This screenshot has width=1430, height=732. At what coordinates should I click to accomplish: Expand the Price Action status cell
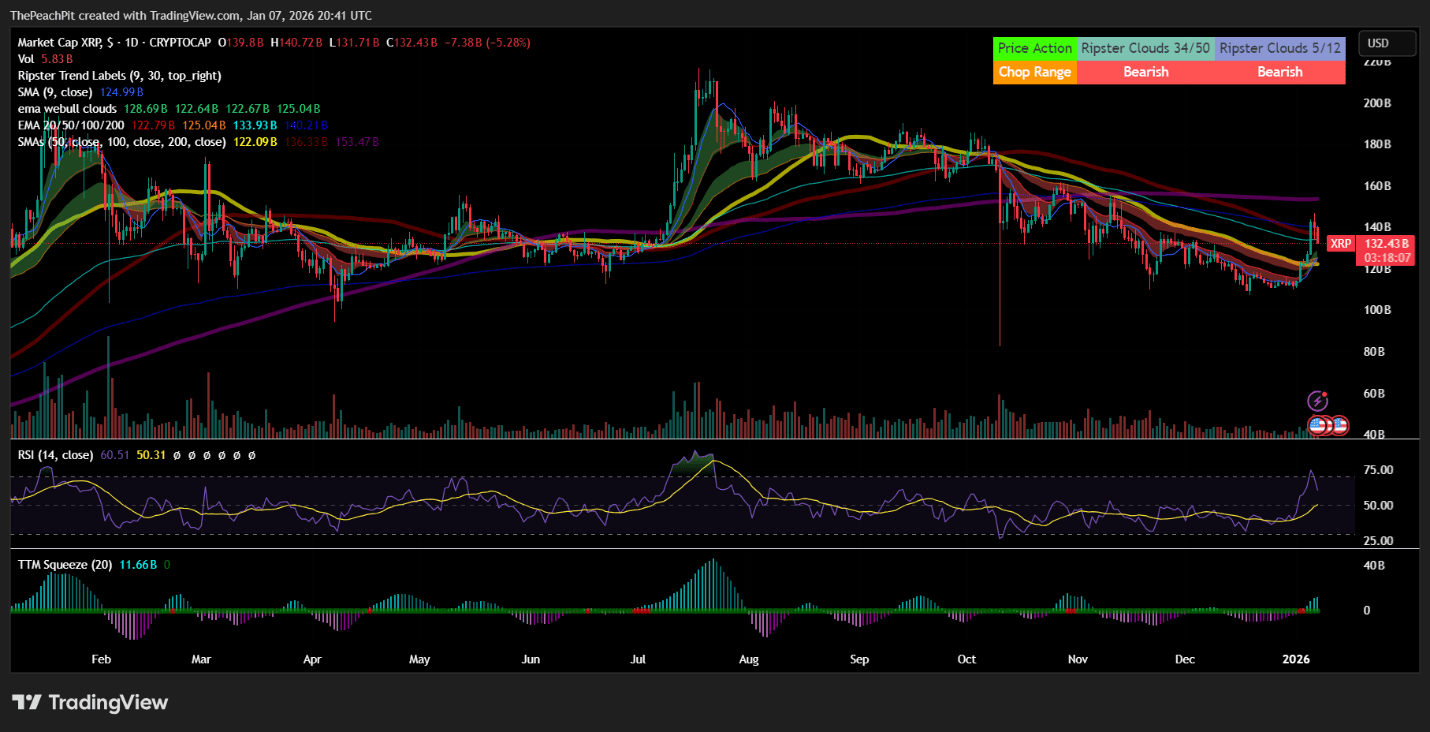(x=1035, y=47)
